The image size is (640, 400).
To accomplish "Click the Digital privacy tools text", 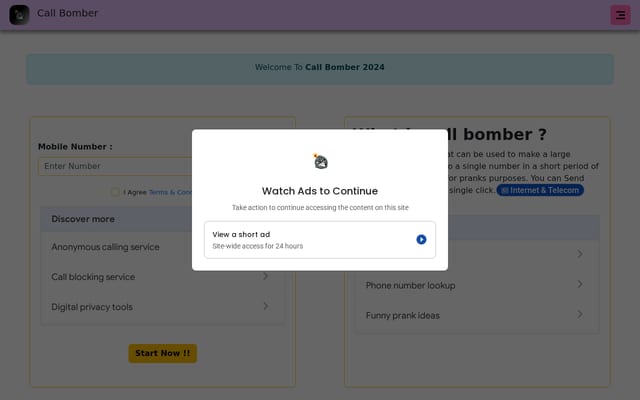I will pyautogui.click(x=92, y=307).
